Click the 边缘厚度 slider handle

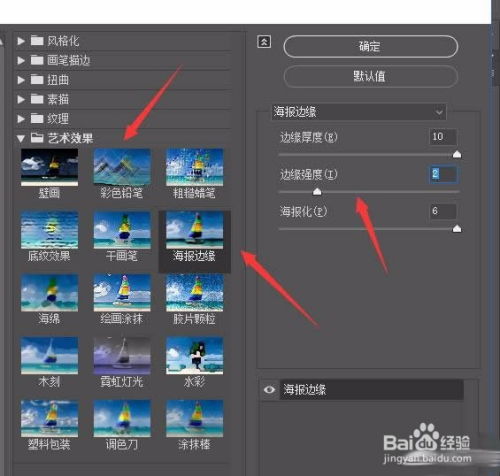pos(457,155)
